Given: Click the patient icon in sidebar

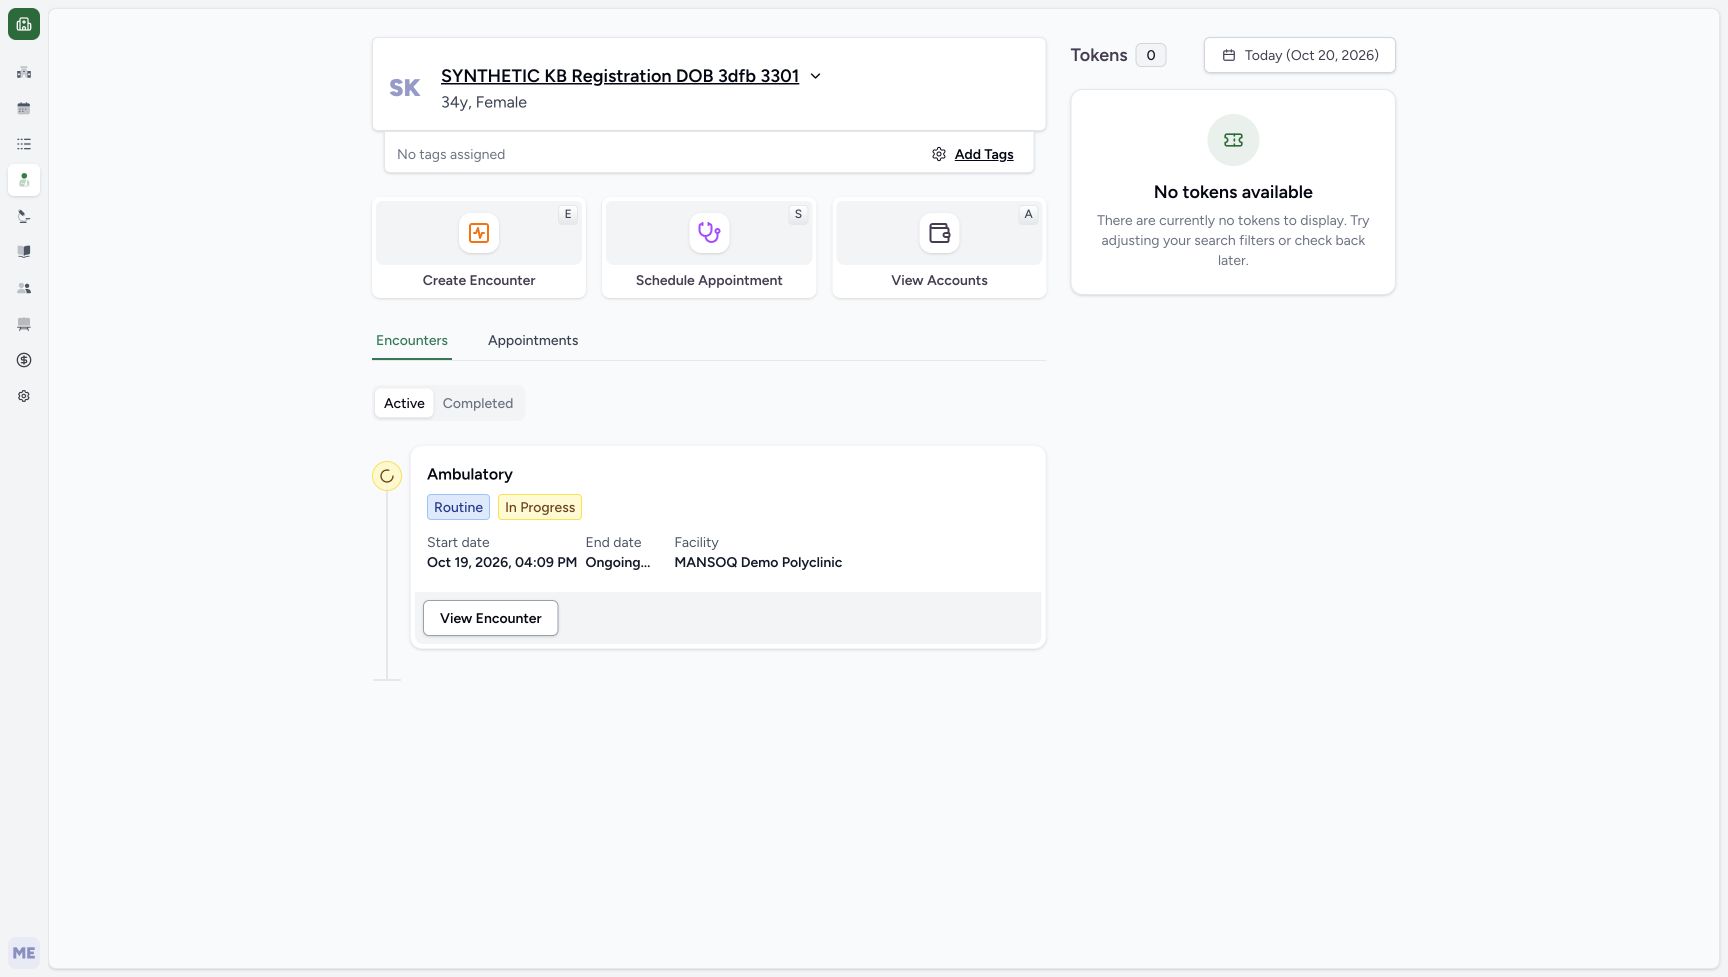Looking at the screenshot, I should click(x=24, y=180).
